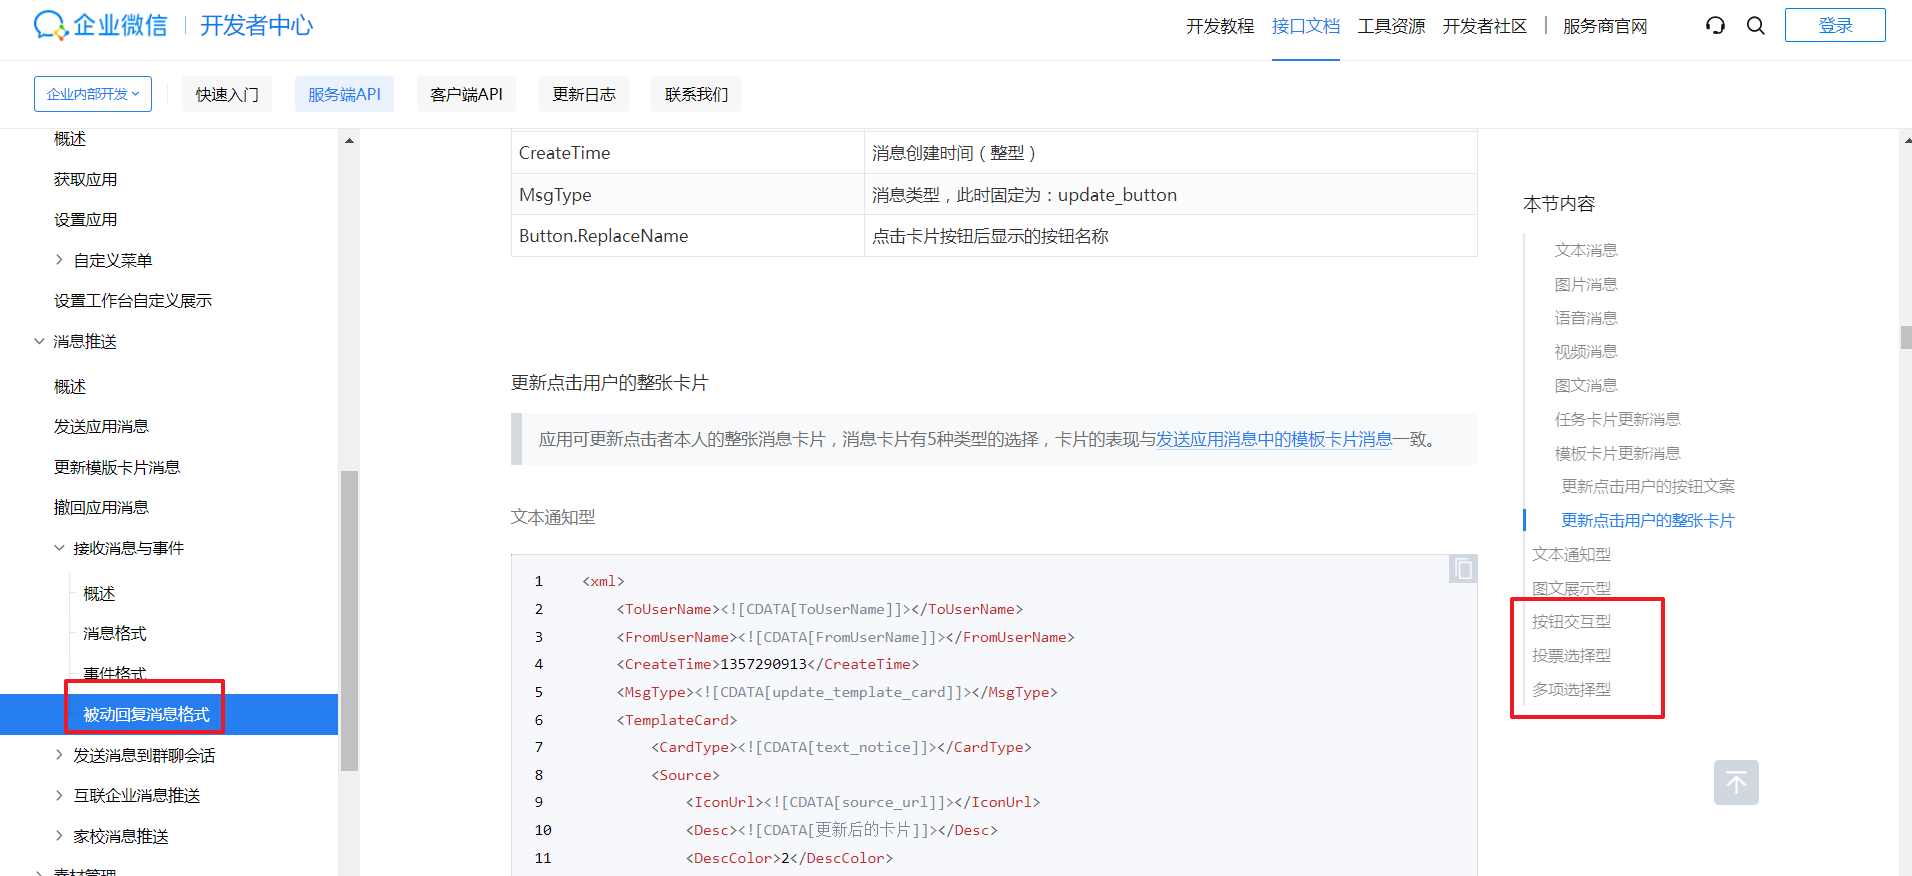The image size is (1912, 876).
Task: Copy the XML code with copy icon
Action: click(1463, 569)
